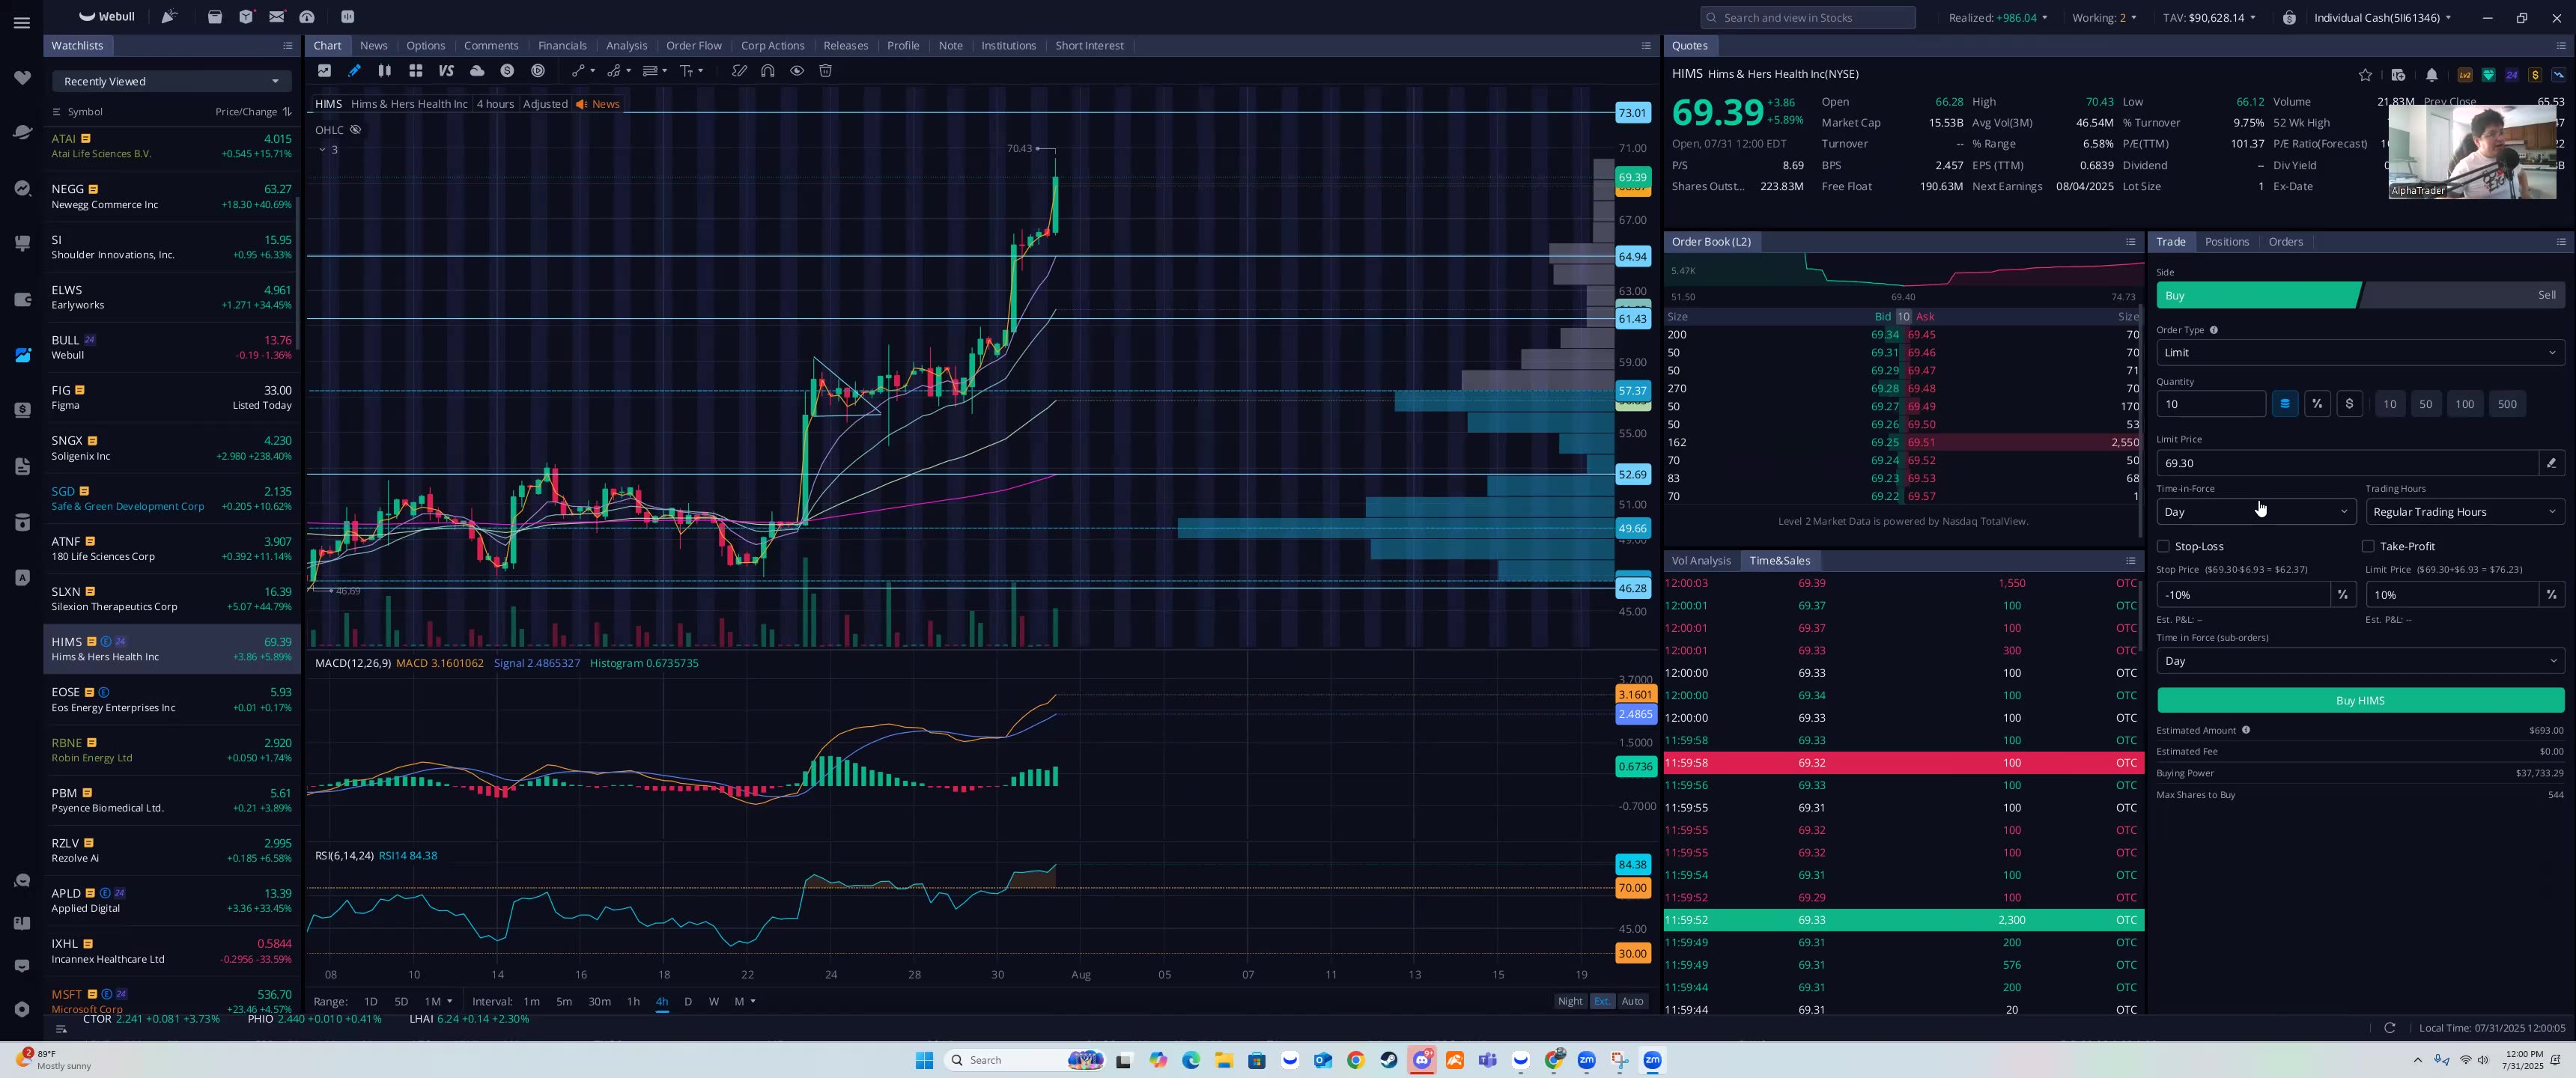Click the Search and view in Stocks box
Image resolution: width=2576 pixels, height=1078 pixels.
click(1808, 18)
